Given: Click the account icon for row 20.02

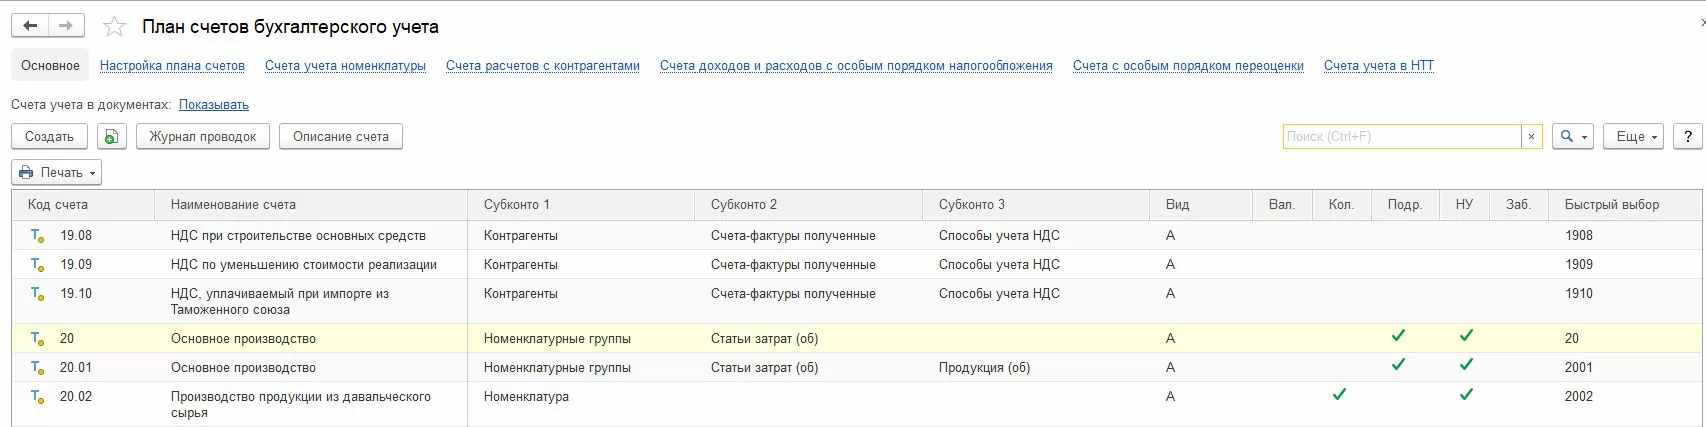Looking at the screenshot, I should pyautogui.click(x=37, y=397).
